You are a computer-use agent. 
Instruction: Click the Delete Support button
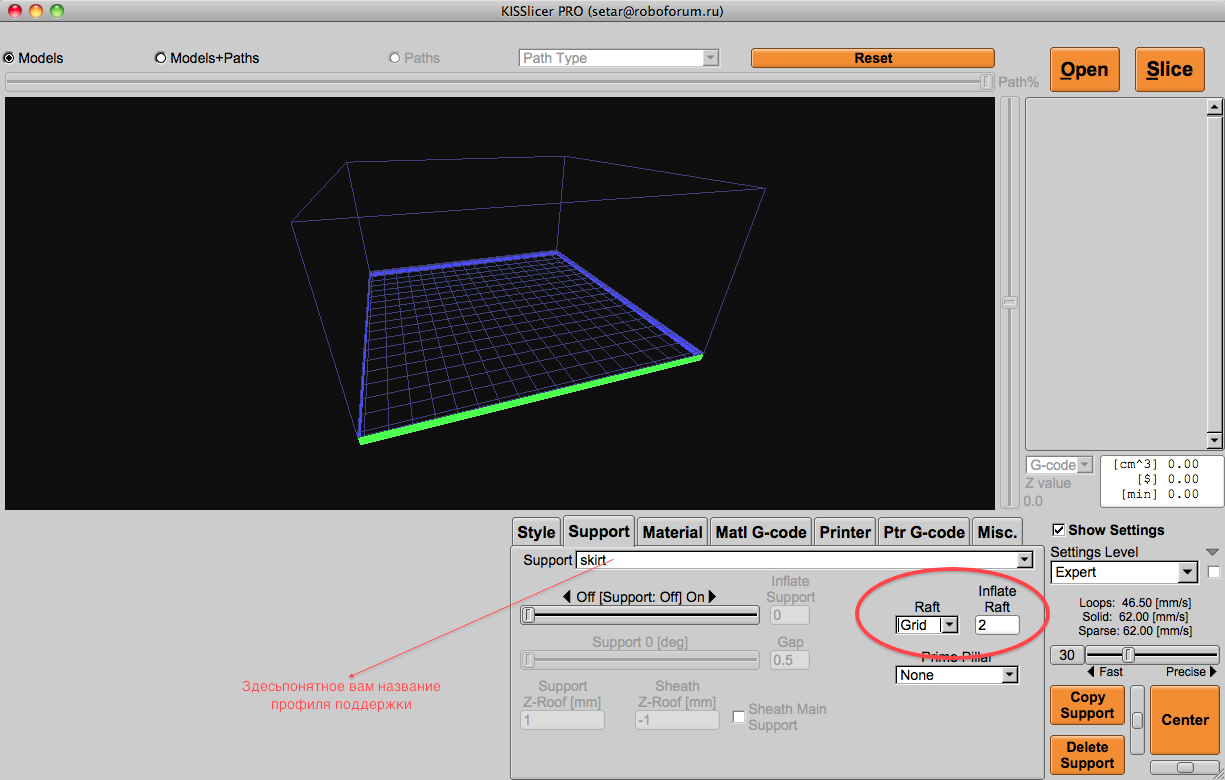click(x=1087, y=755)
